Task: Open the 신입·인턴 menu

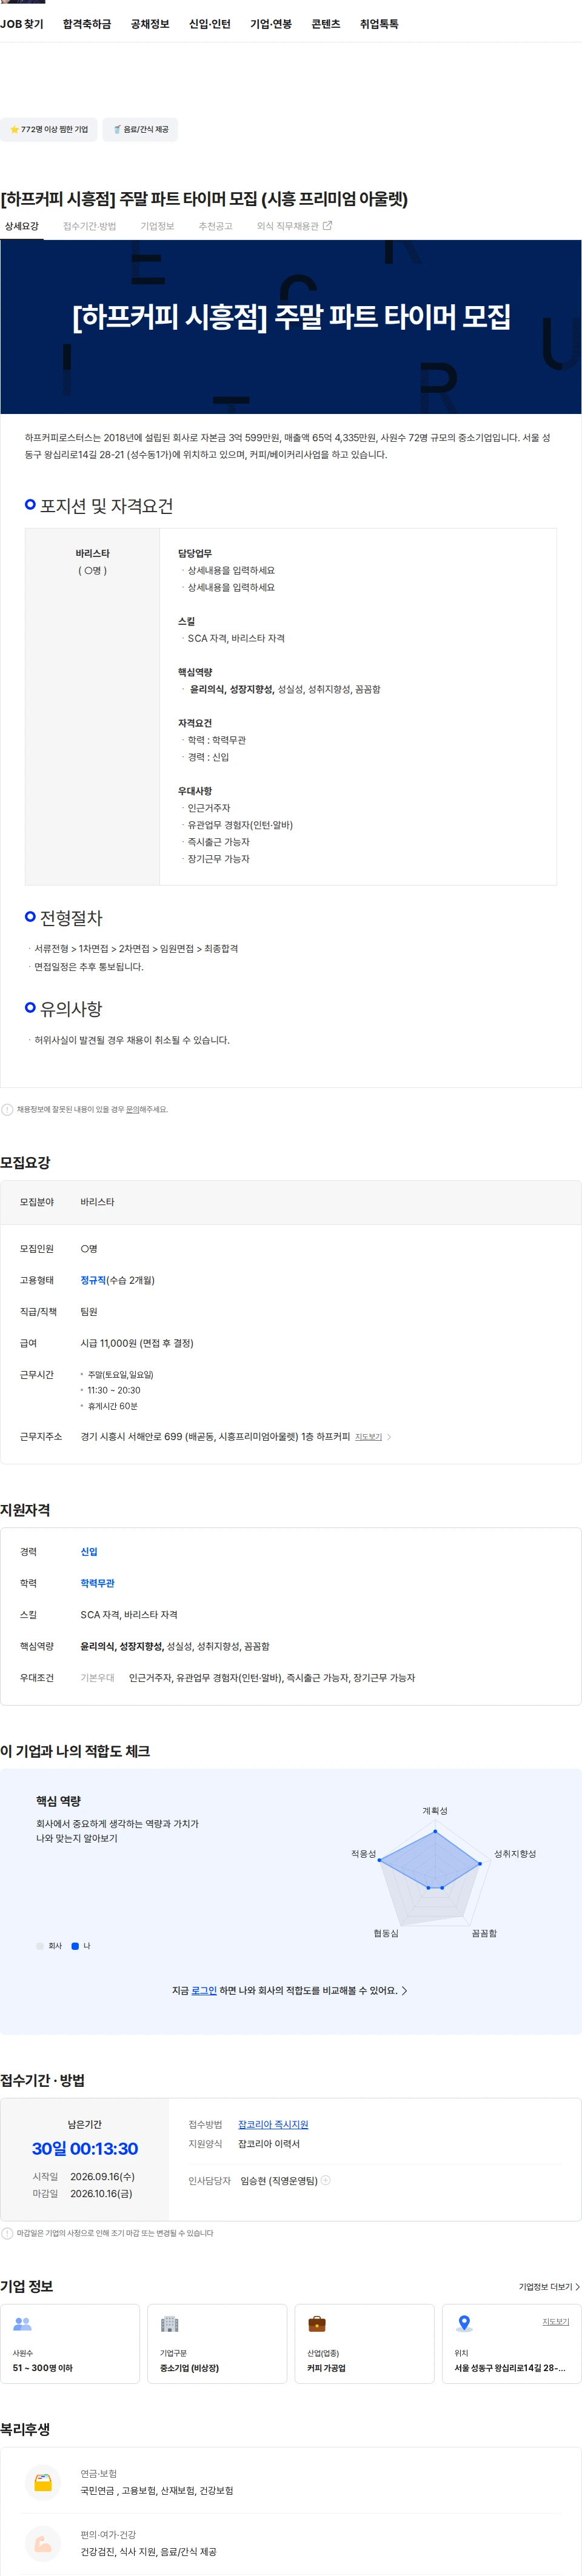Action: [210, 24]
